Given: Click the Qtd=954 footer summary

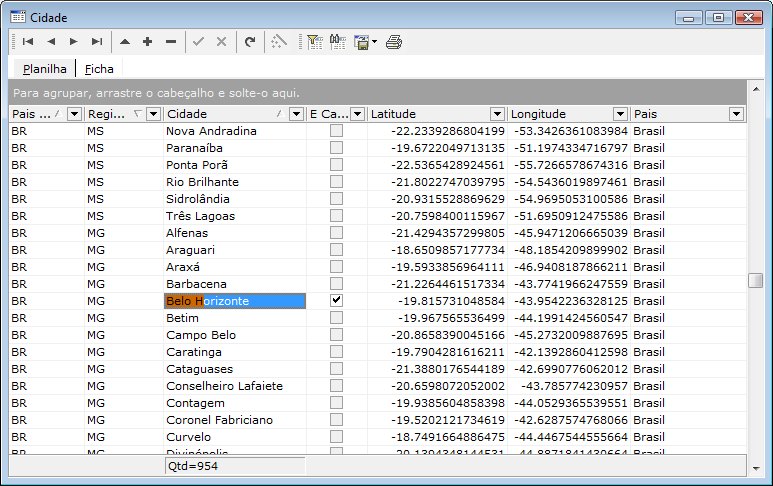Looking at the screenshot, I should pyautogui.click(x=235, y=466).
